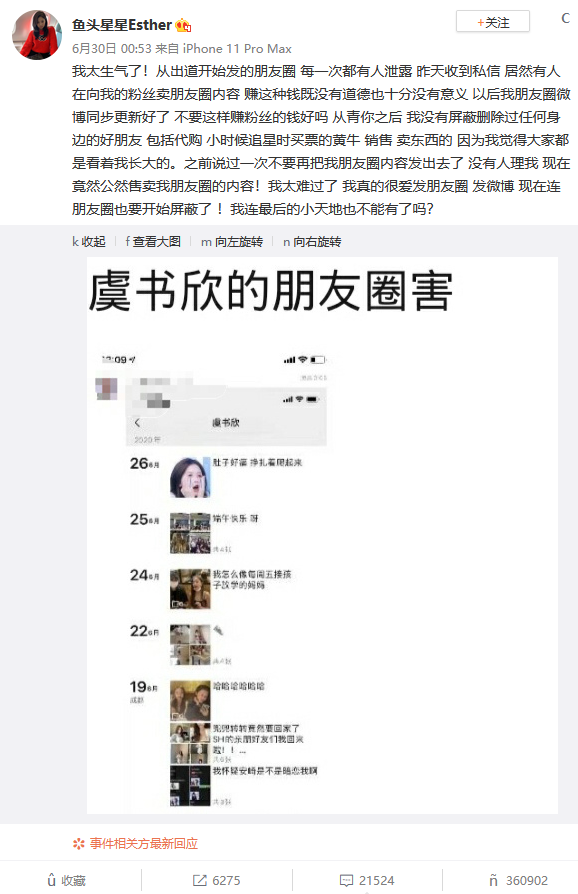Rotate image right with 向右旋转

(312, 242)
